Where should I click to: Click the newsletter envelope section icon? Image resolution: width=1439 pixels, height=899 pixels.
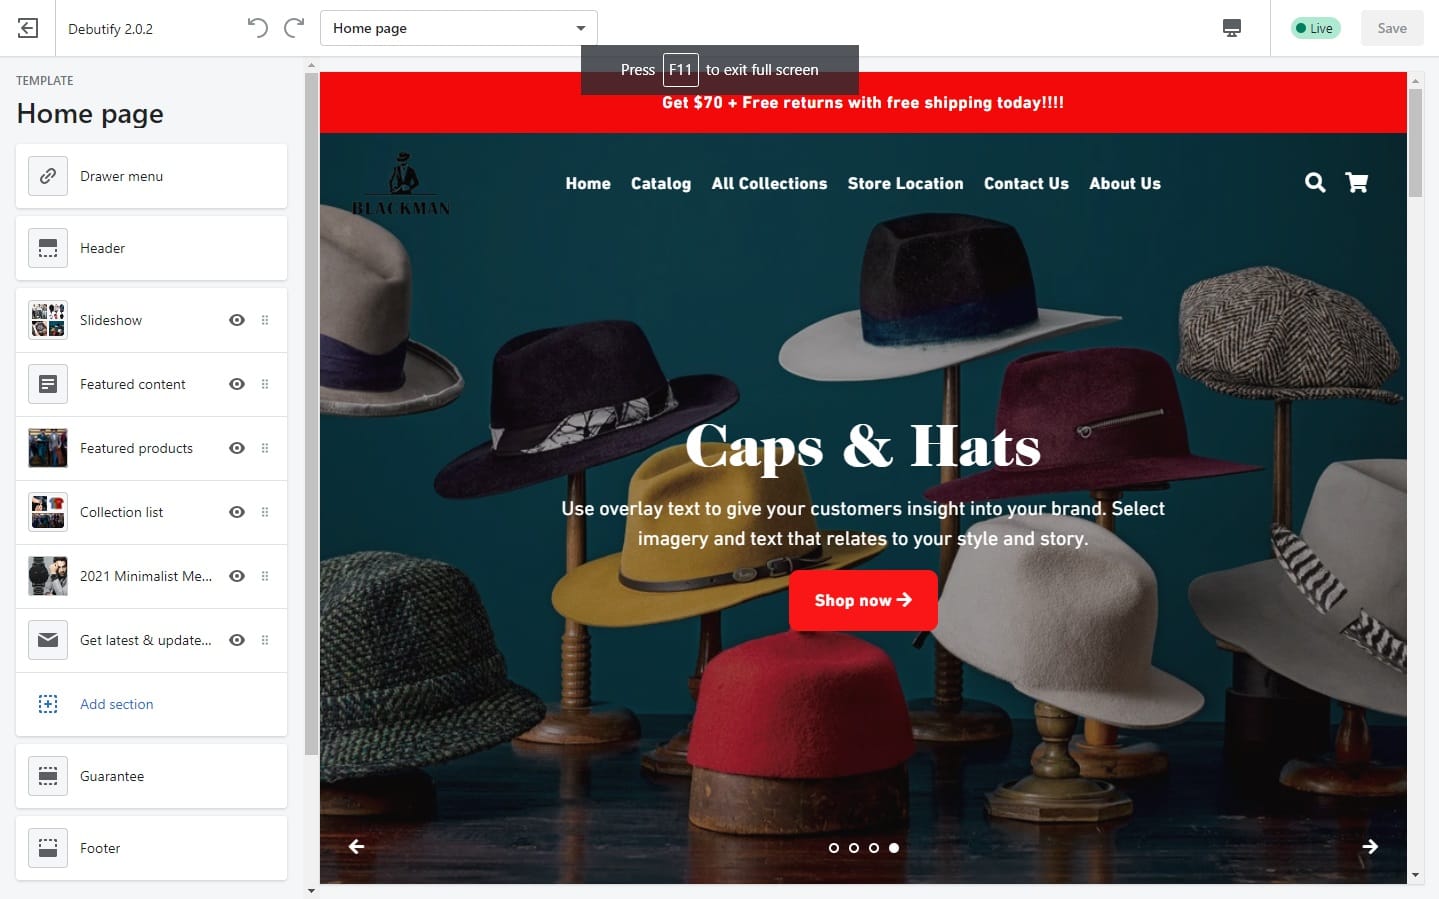point(48,640)
